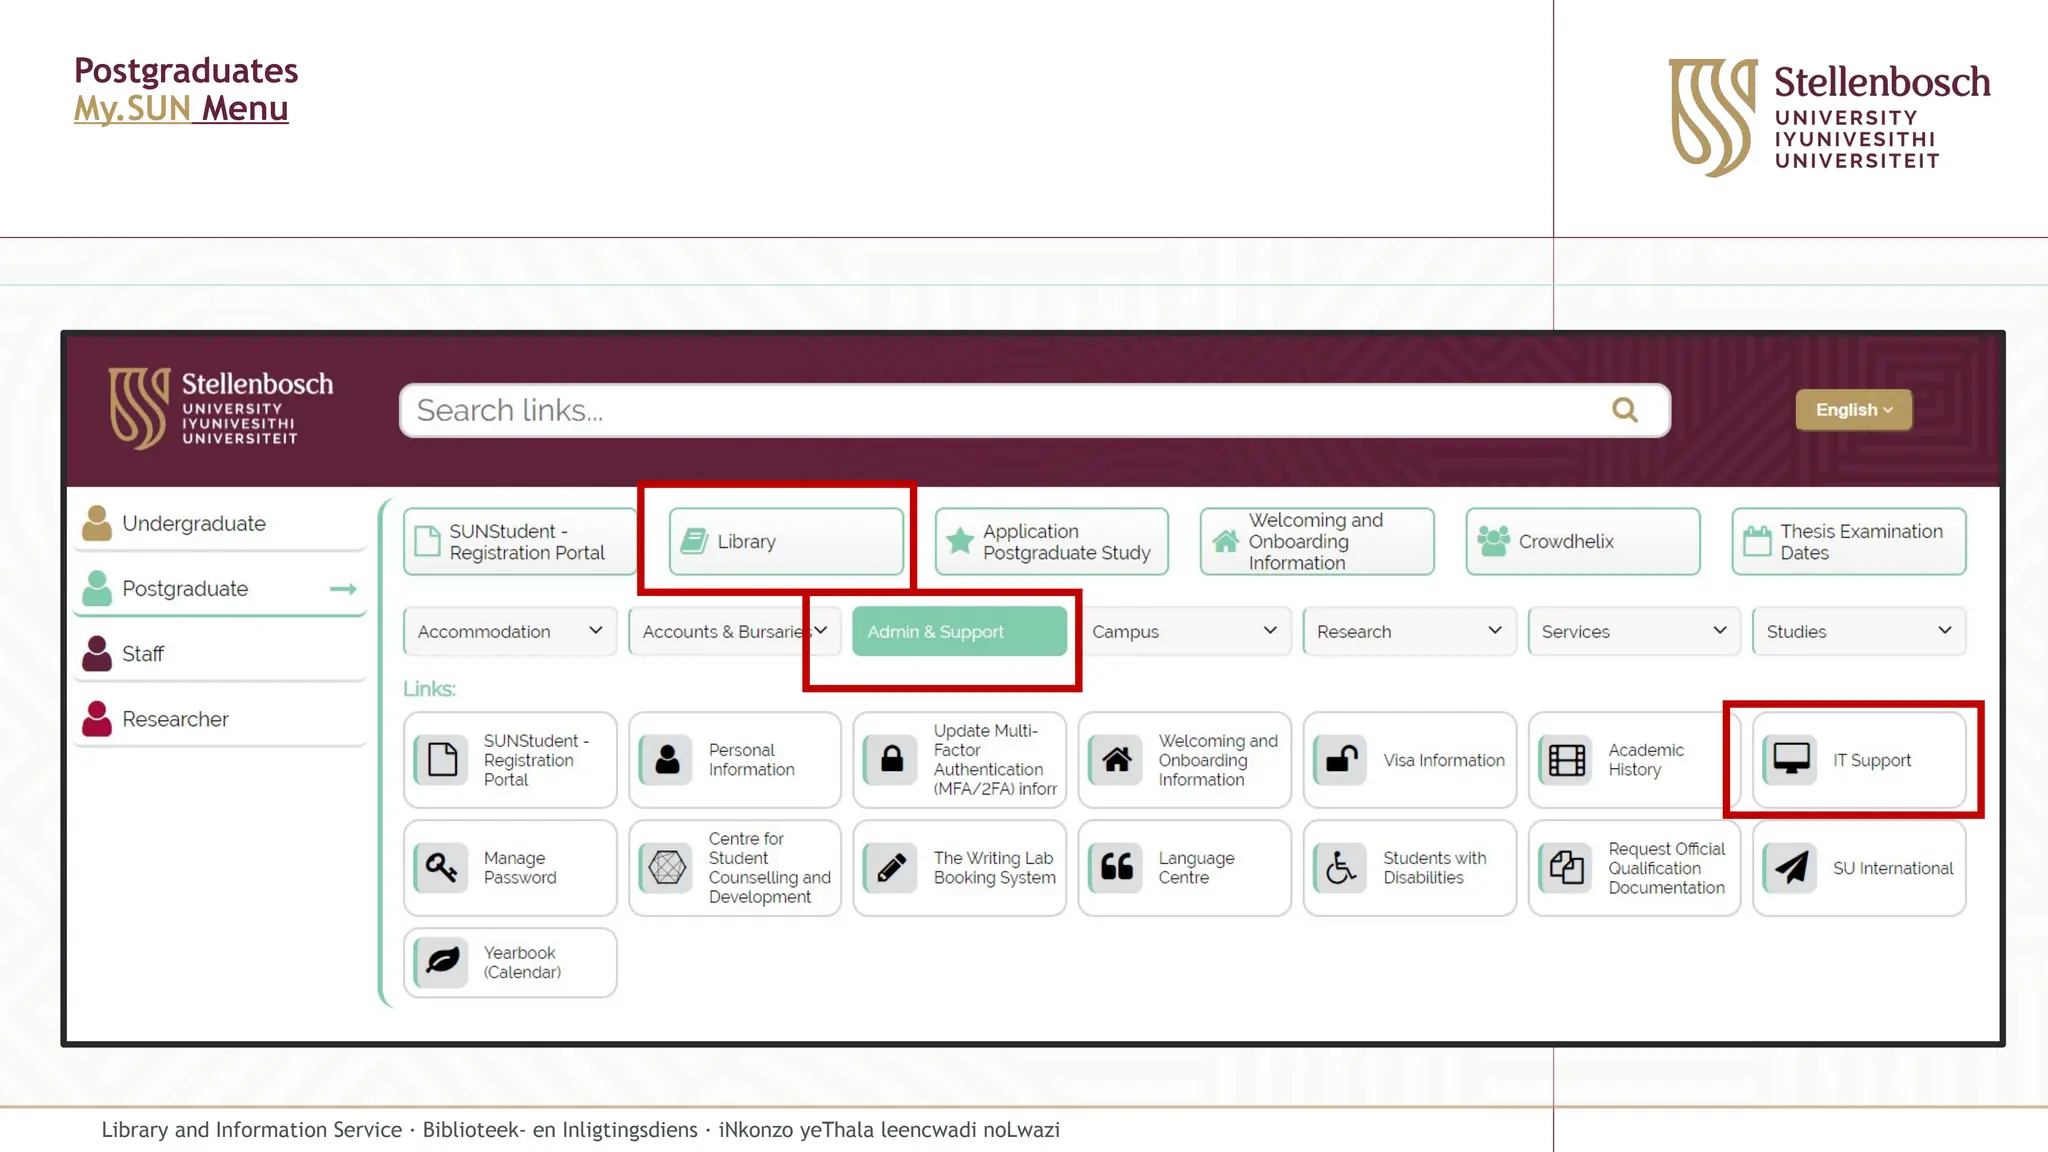Expand the Accommodation dropdown
The height and width of the screenshot is (1152, 2048).
pyautogui.click(x=510, y=631)
